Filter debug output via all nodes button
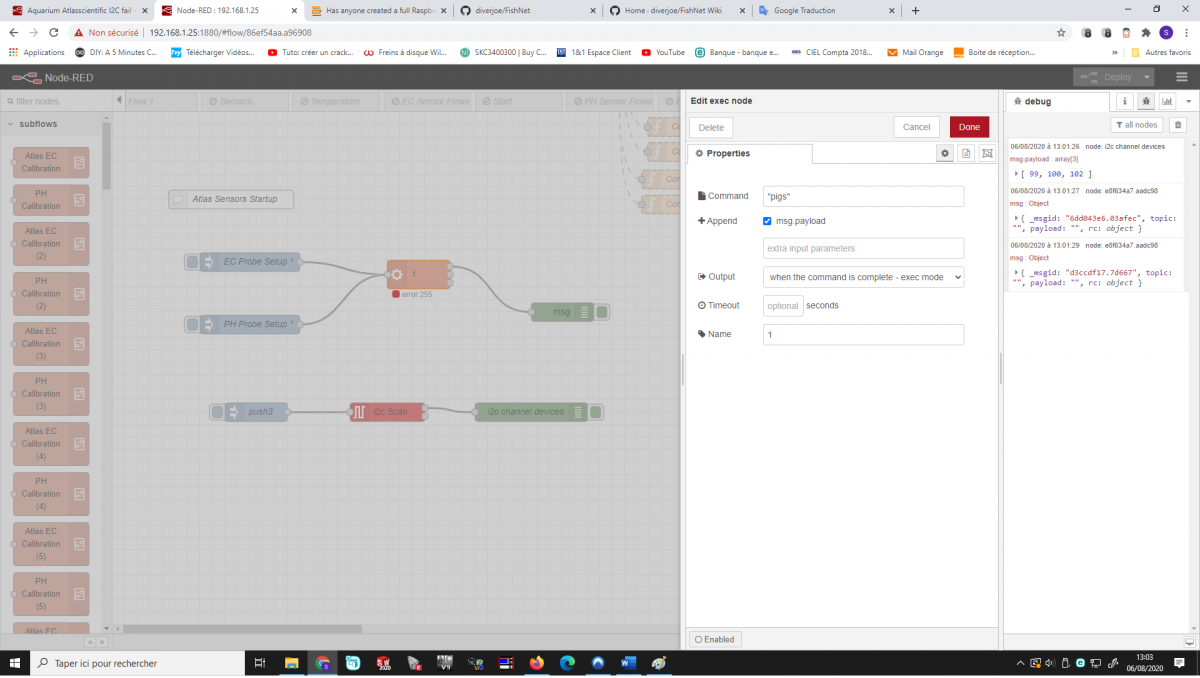The width and height of the screenshot is (1200, 678). tap(1136, 125)
